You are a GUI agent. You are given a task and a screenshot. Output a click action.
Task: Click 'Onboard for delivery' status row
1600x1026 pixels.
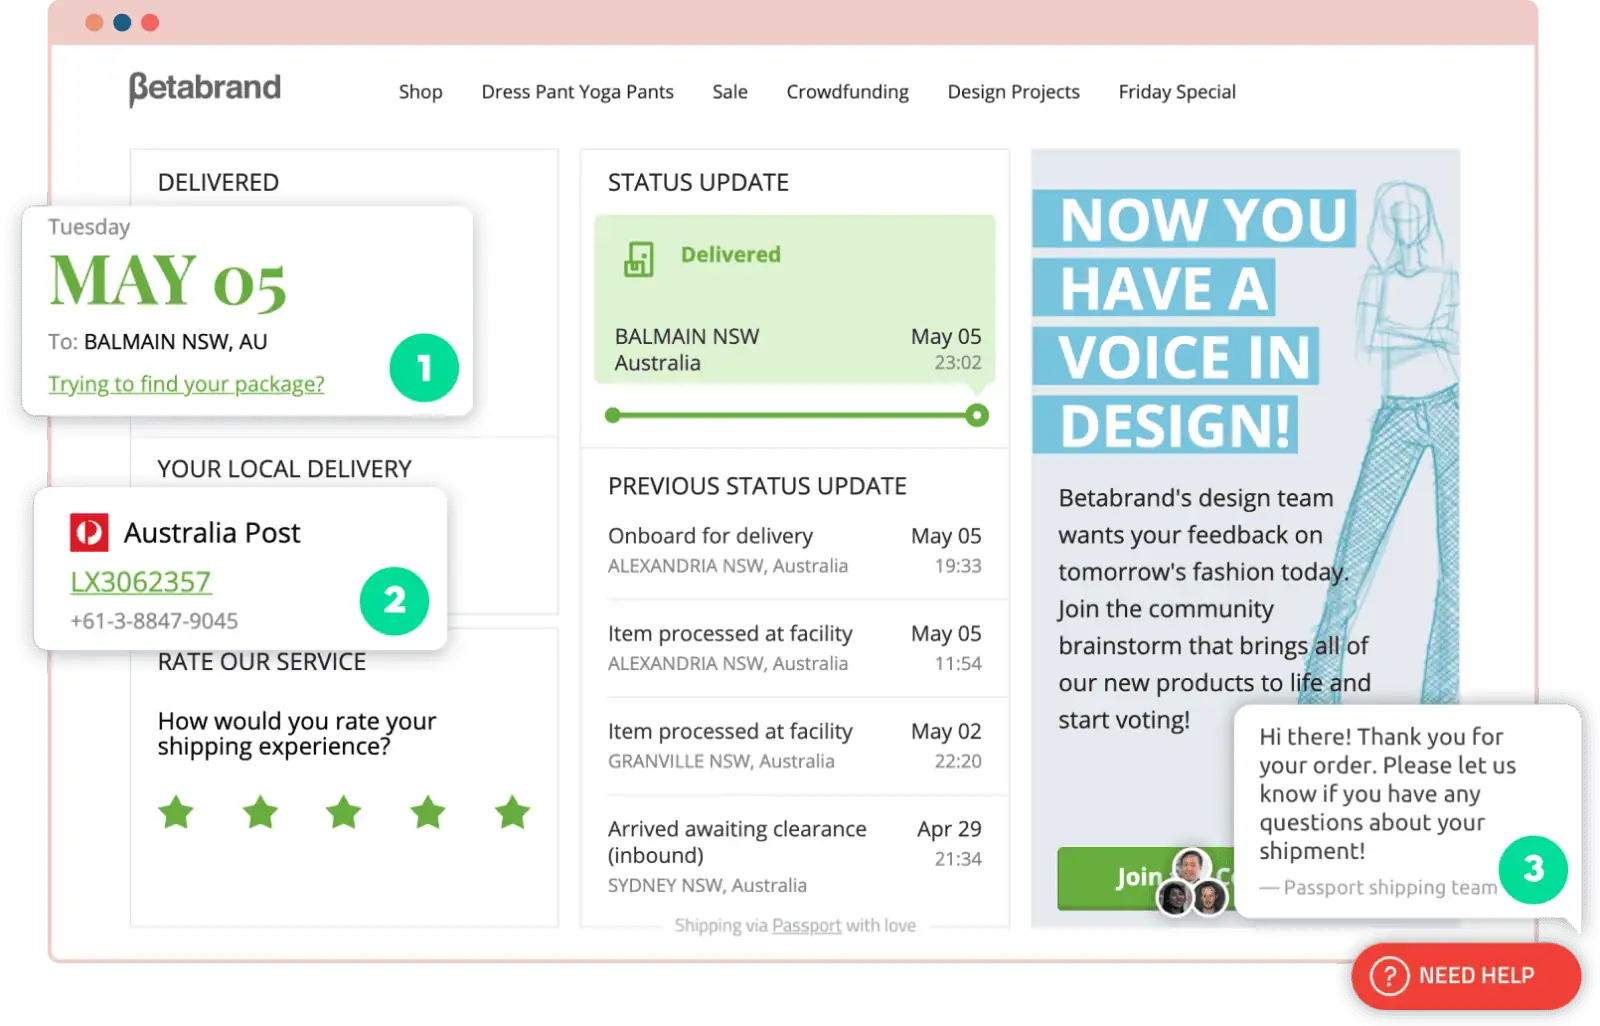795,550
